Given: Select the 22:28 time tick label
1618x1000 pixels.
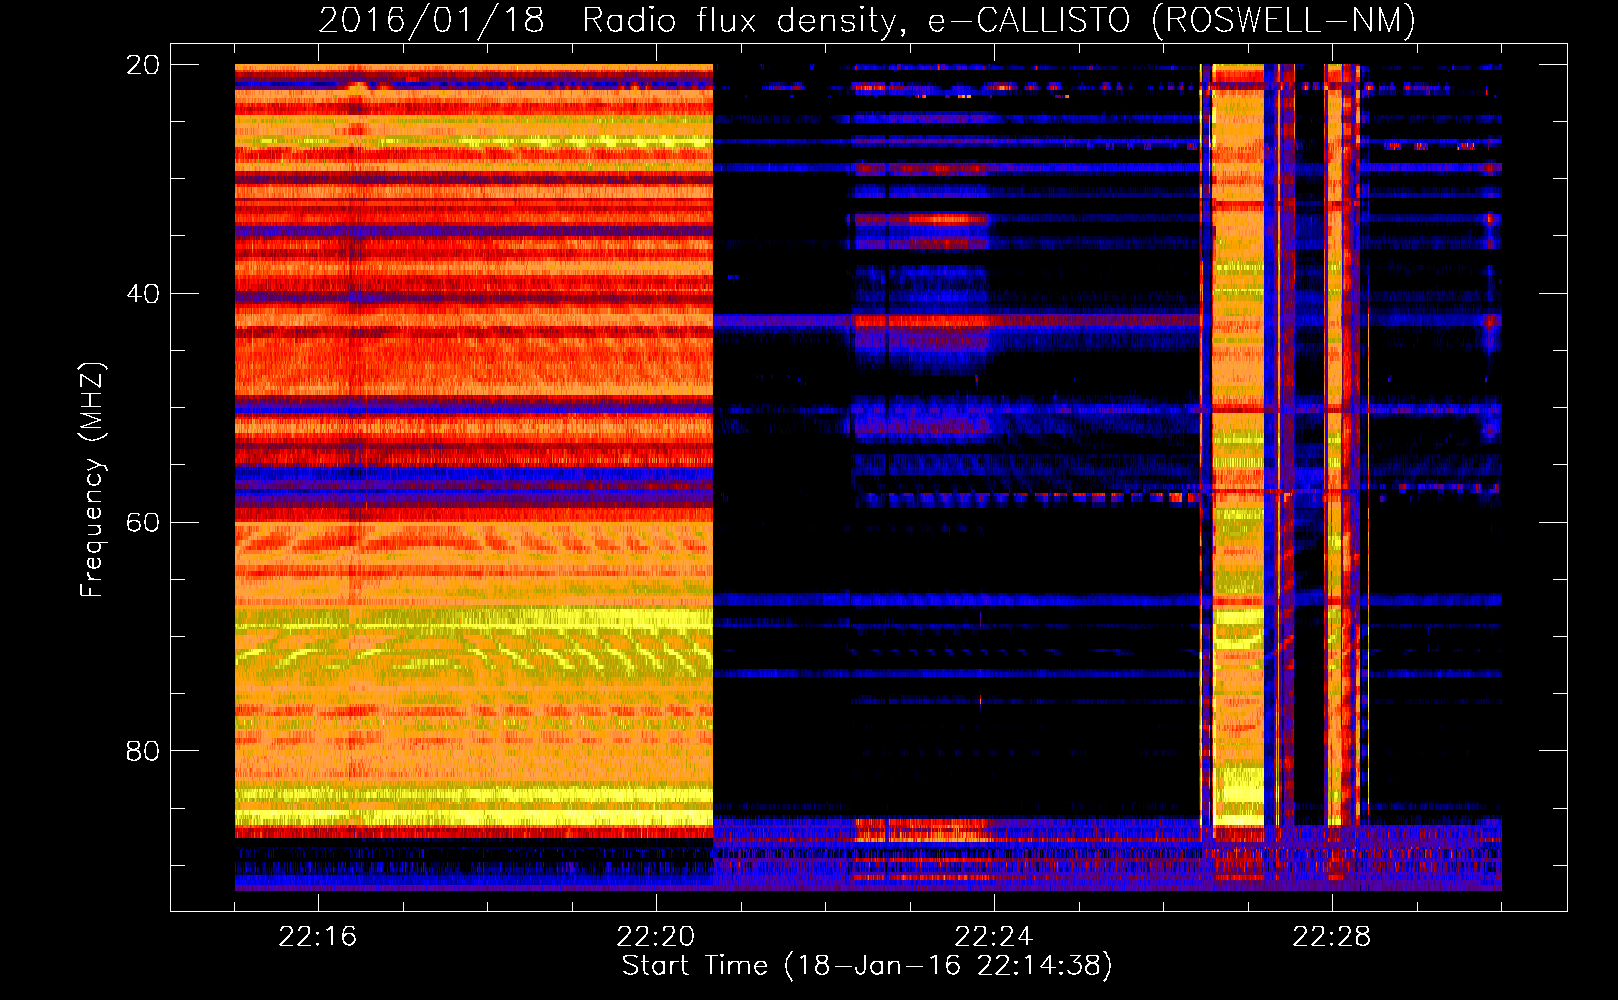Looking at the screenshot, I should [1332, 937].
